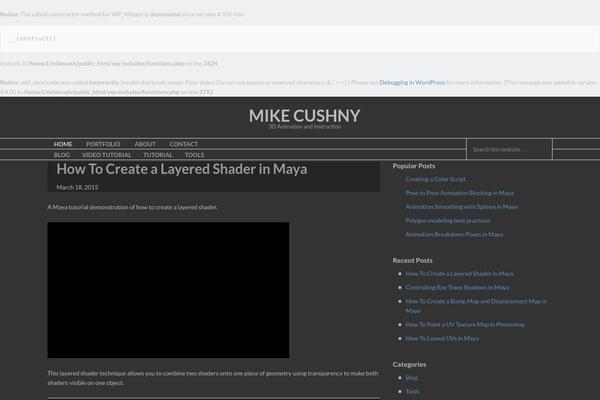Viewport: 600px width, 400px height.
Task: Click the March 18, 2015 post date
Action: point(77,187)
